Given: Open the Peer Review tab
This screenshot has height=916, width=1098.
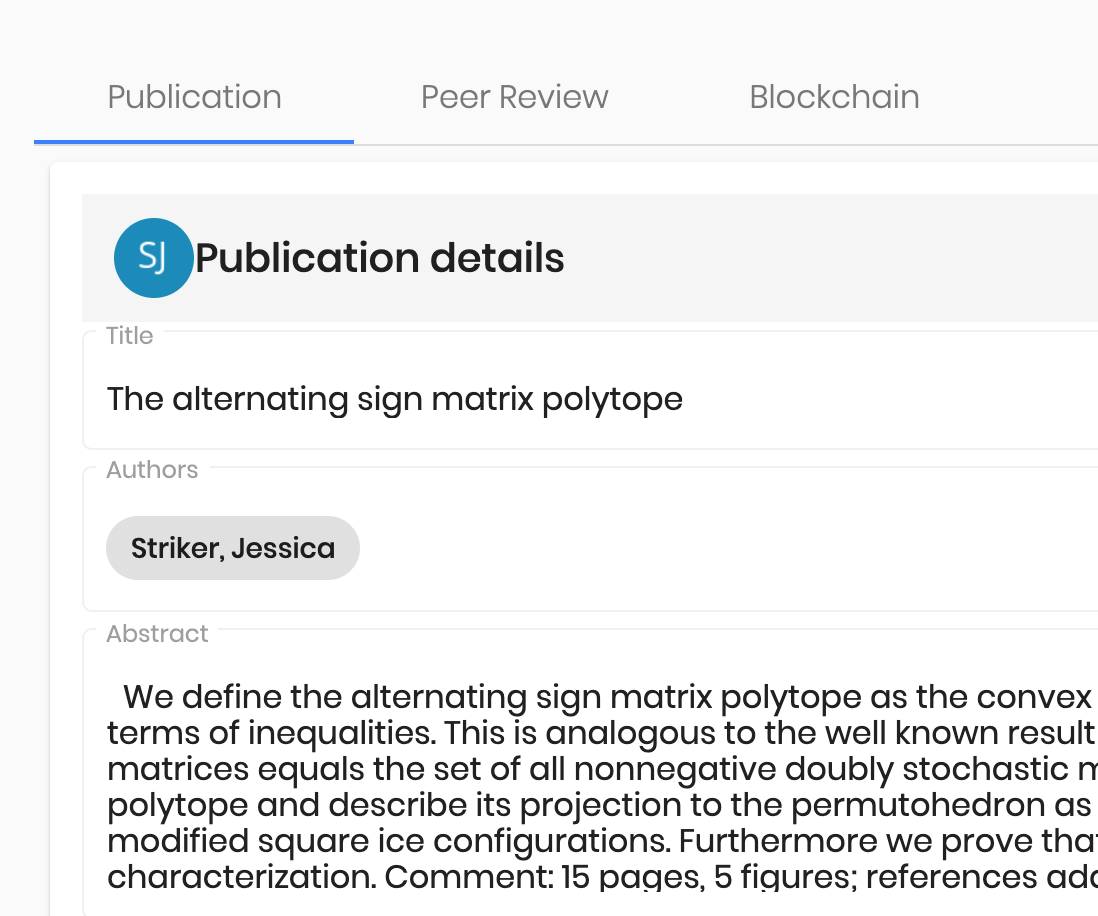Looking at the screenshot, I should tap(515, 97).
